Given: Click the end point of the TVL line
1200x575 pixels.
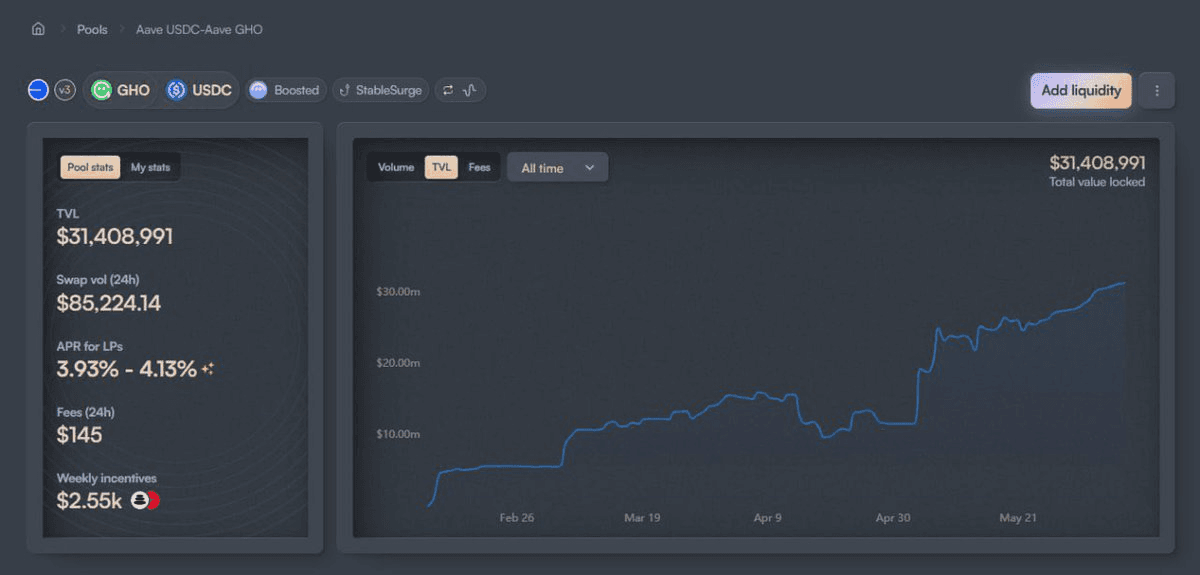Looking at the screenshot, I should point(1125,283).
